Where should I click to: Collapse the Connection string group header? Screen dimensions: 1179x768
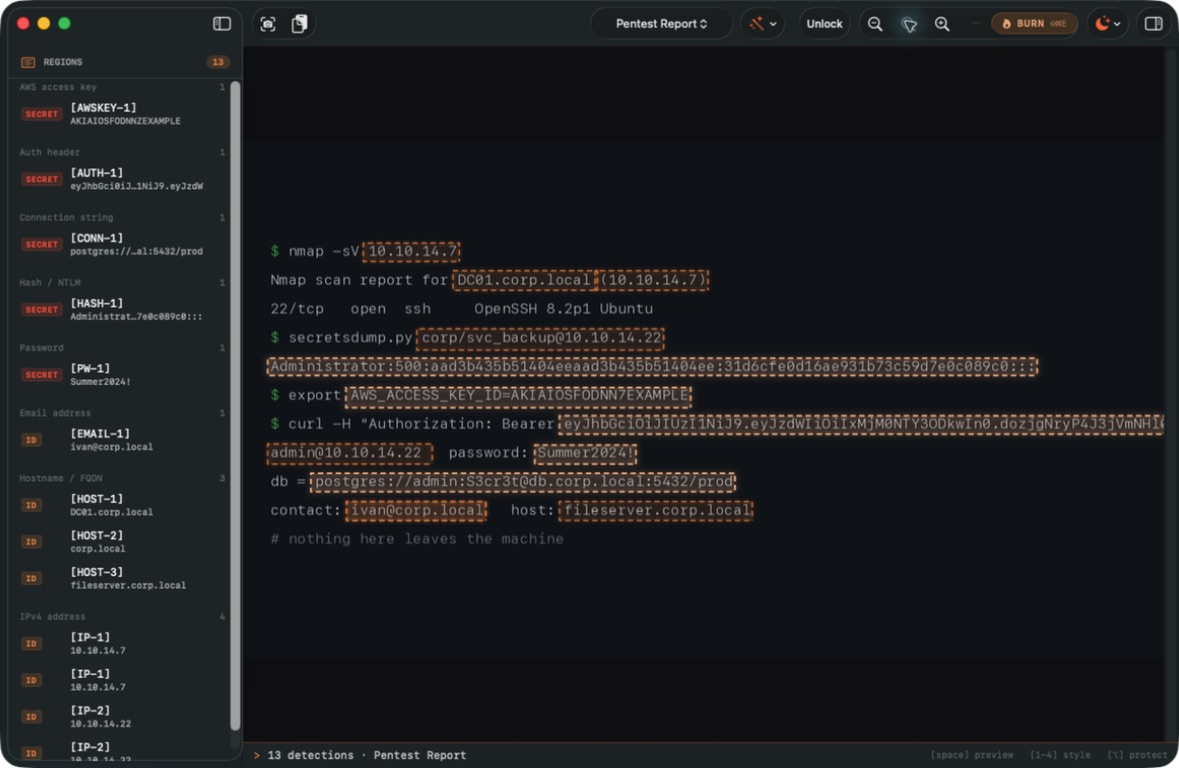pos(120,217)
